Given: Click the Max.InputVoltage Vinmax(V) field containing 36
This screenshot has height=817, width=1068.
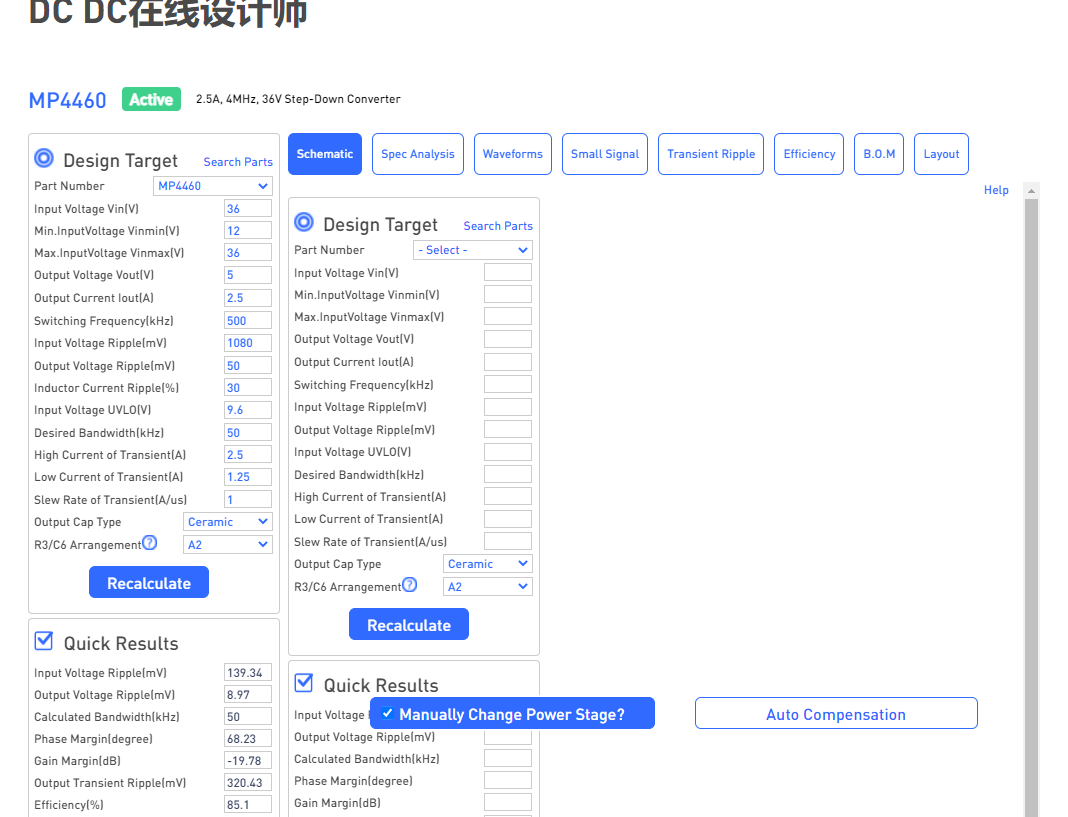Looking at the screenshot, I should point(248,253).
